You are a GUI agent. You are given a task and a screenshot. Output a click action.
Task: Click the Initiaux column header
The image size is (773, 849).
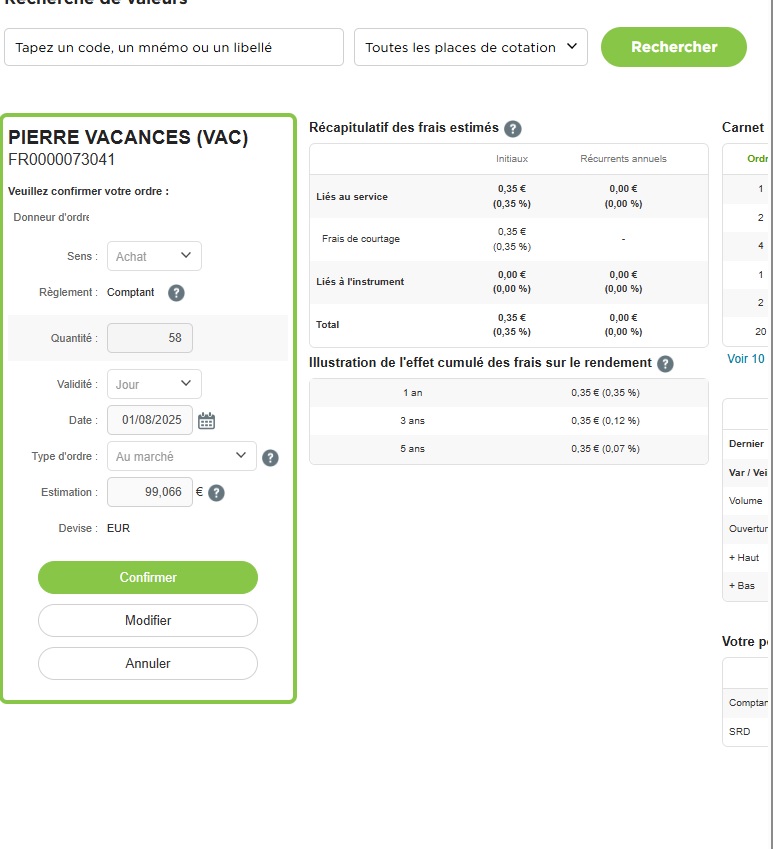coord(512,159)
